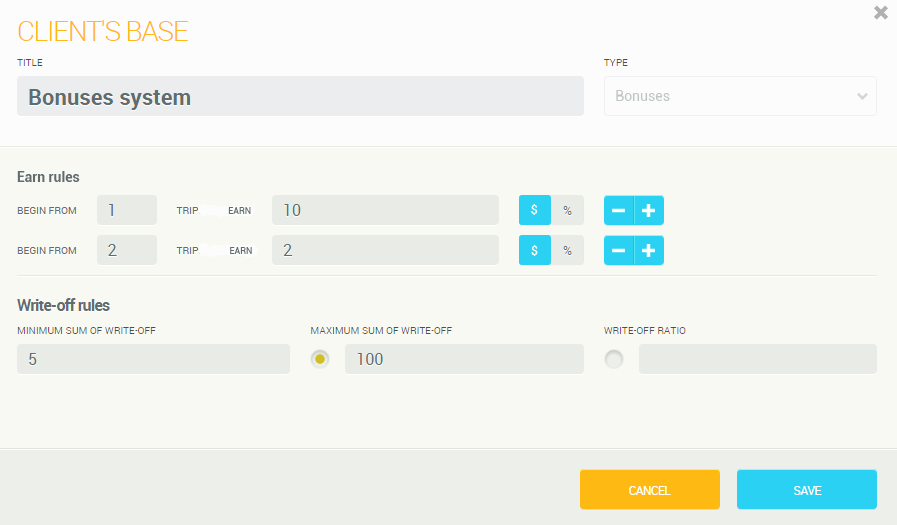
Task: Enable the Write-off ratio radio button
Action: [614, 359]
